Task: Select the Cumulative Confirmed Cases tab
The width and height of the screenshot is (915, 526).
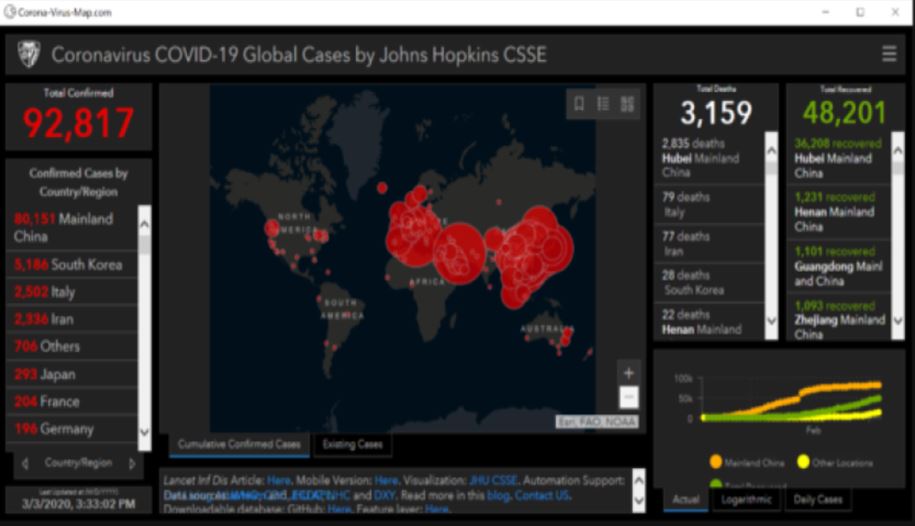Action: coord(239,444)
